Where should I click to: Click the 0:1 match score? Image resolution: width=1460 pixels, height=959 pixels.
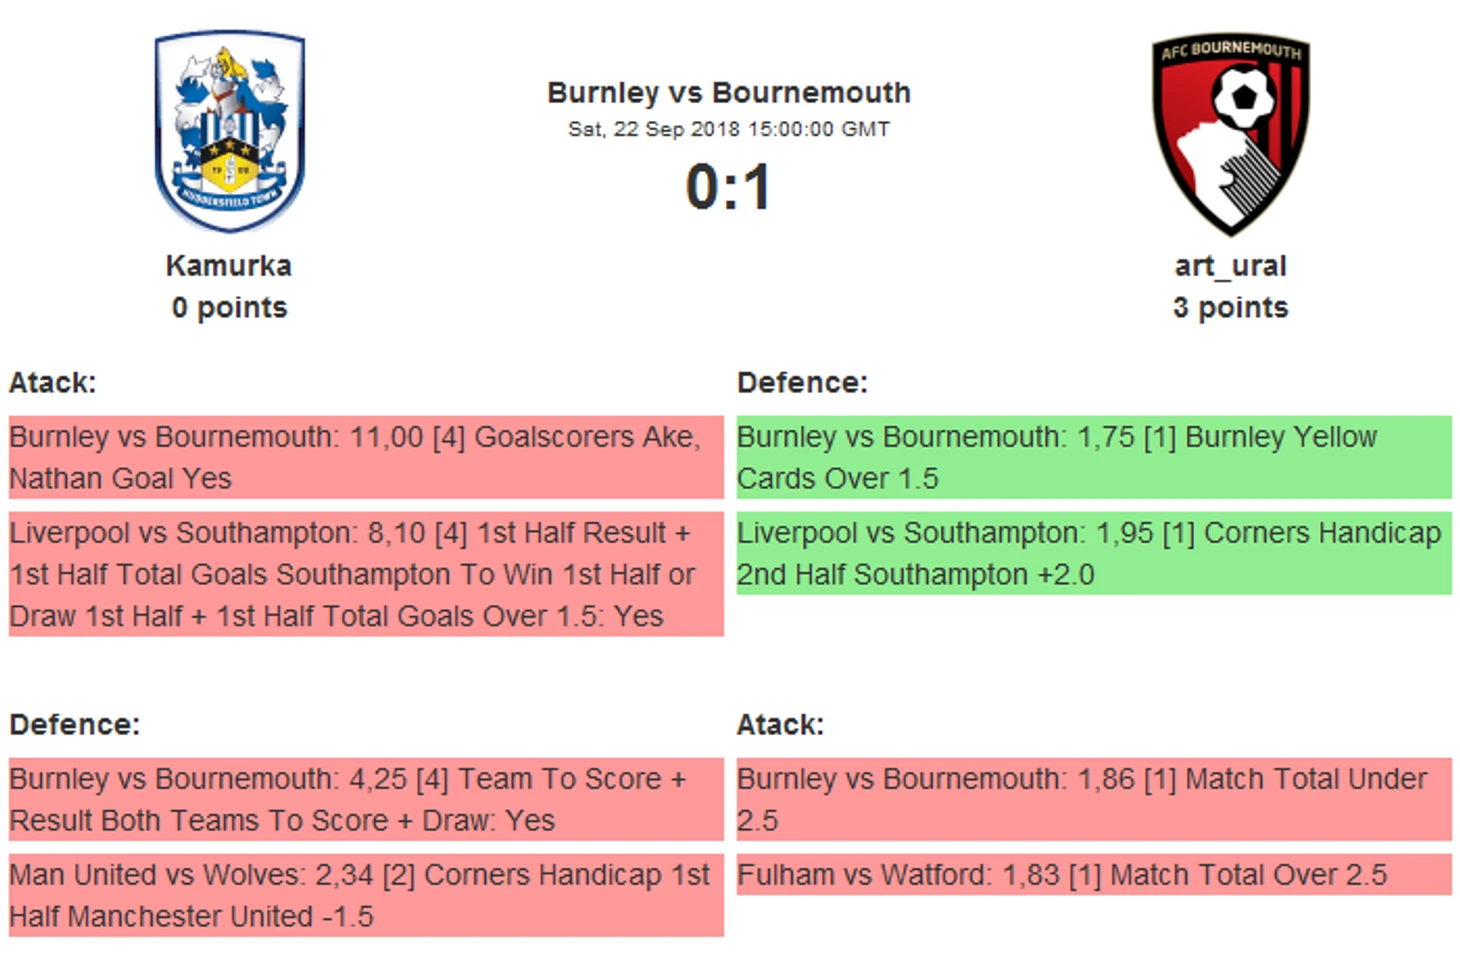(729, 187)
